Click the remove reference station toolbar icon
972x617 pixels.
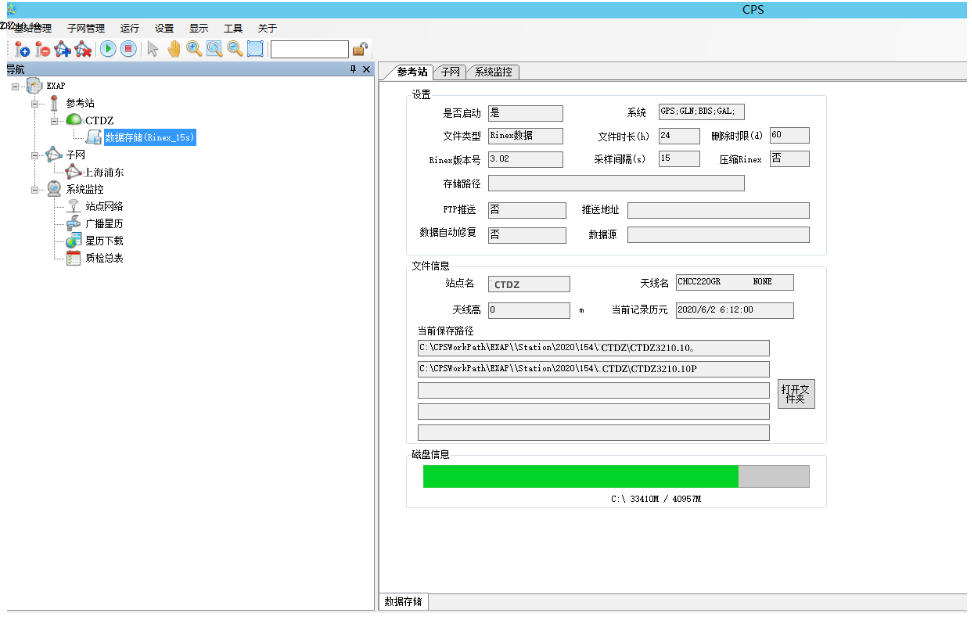pyautogui.click(x=42, y=49)
